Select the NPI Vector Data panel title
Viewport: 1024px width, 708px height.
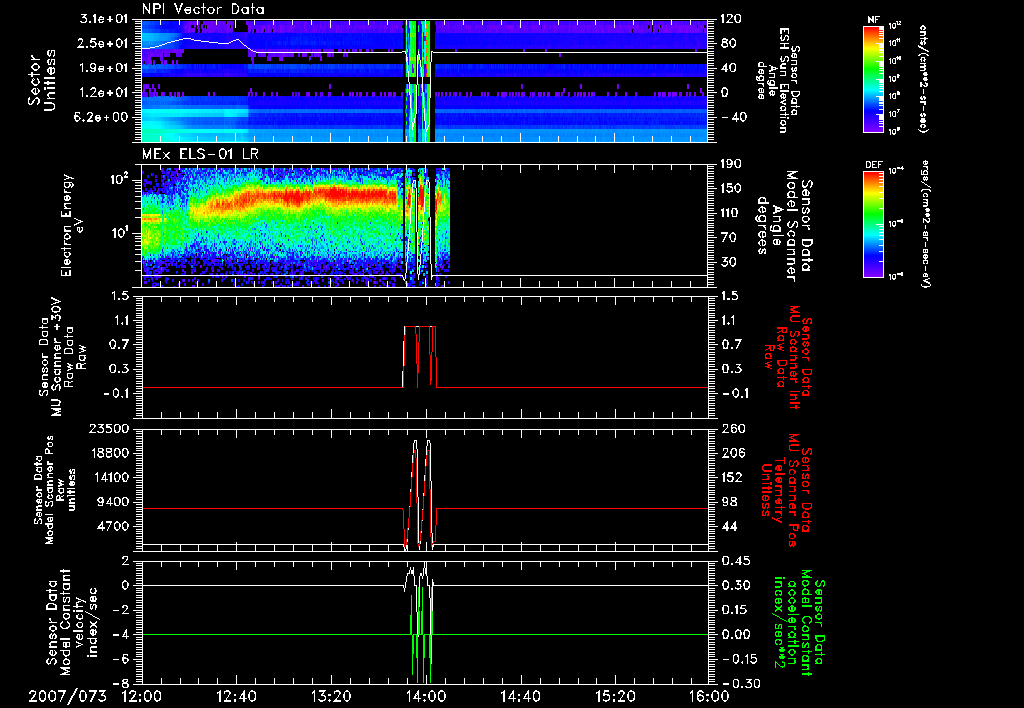(x=205, y=9)
